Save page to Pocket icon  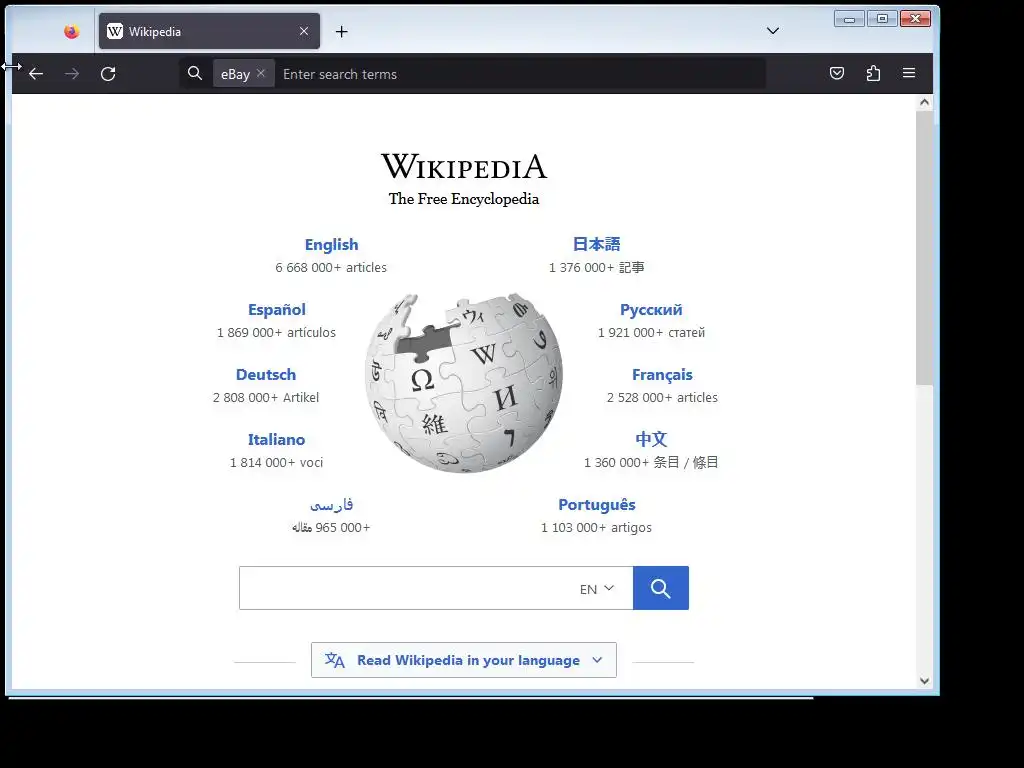tap(837, 73)
